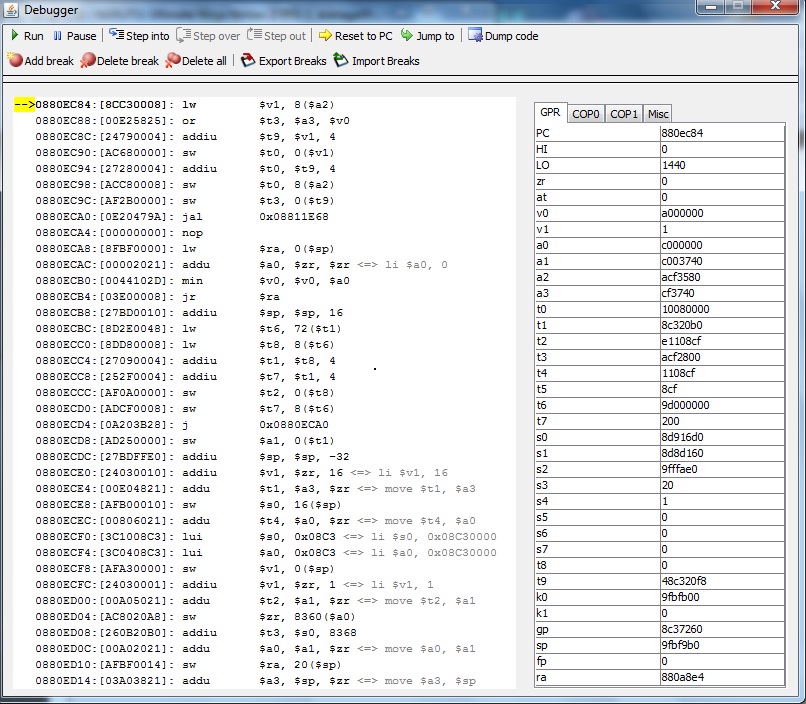Select the s2 register value 9fffae0

pos(722,469)
